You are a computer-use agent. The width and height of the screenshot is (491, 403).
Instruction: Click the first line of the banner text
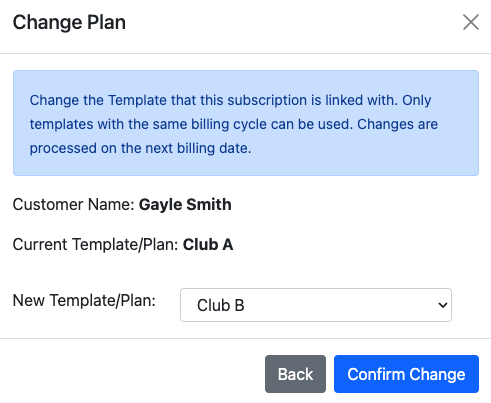click(x=230, y=100)
